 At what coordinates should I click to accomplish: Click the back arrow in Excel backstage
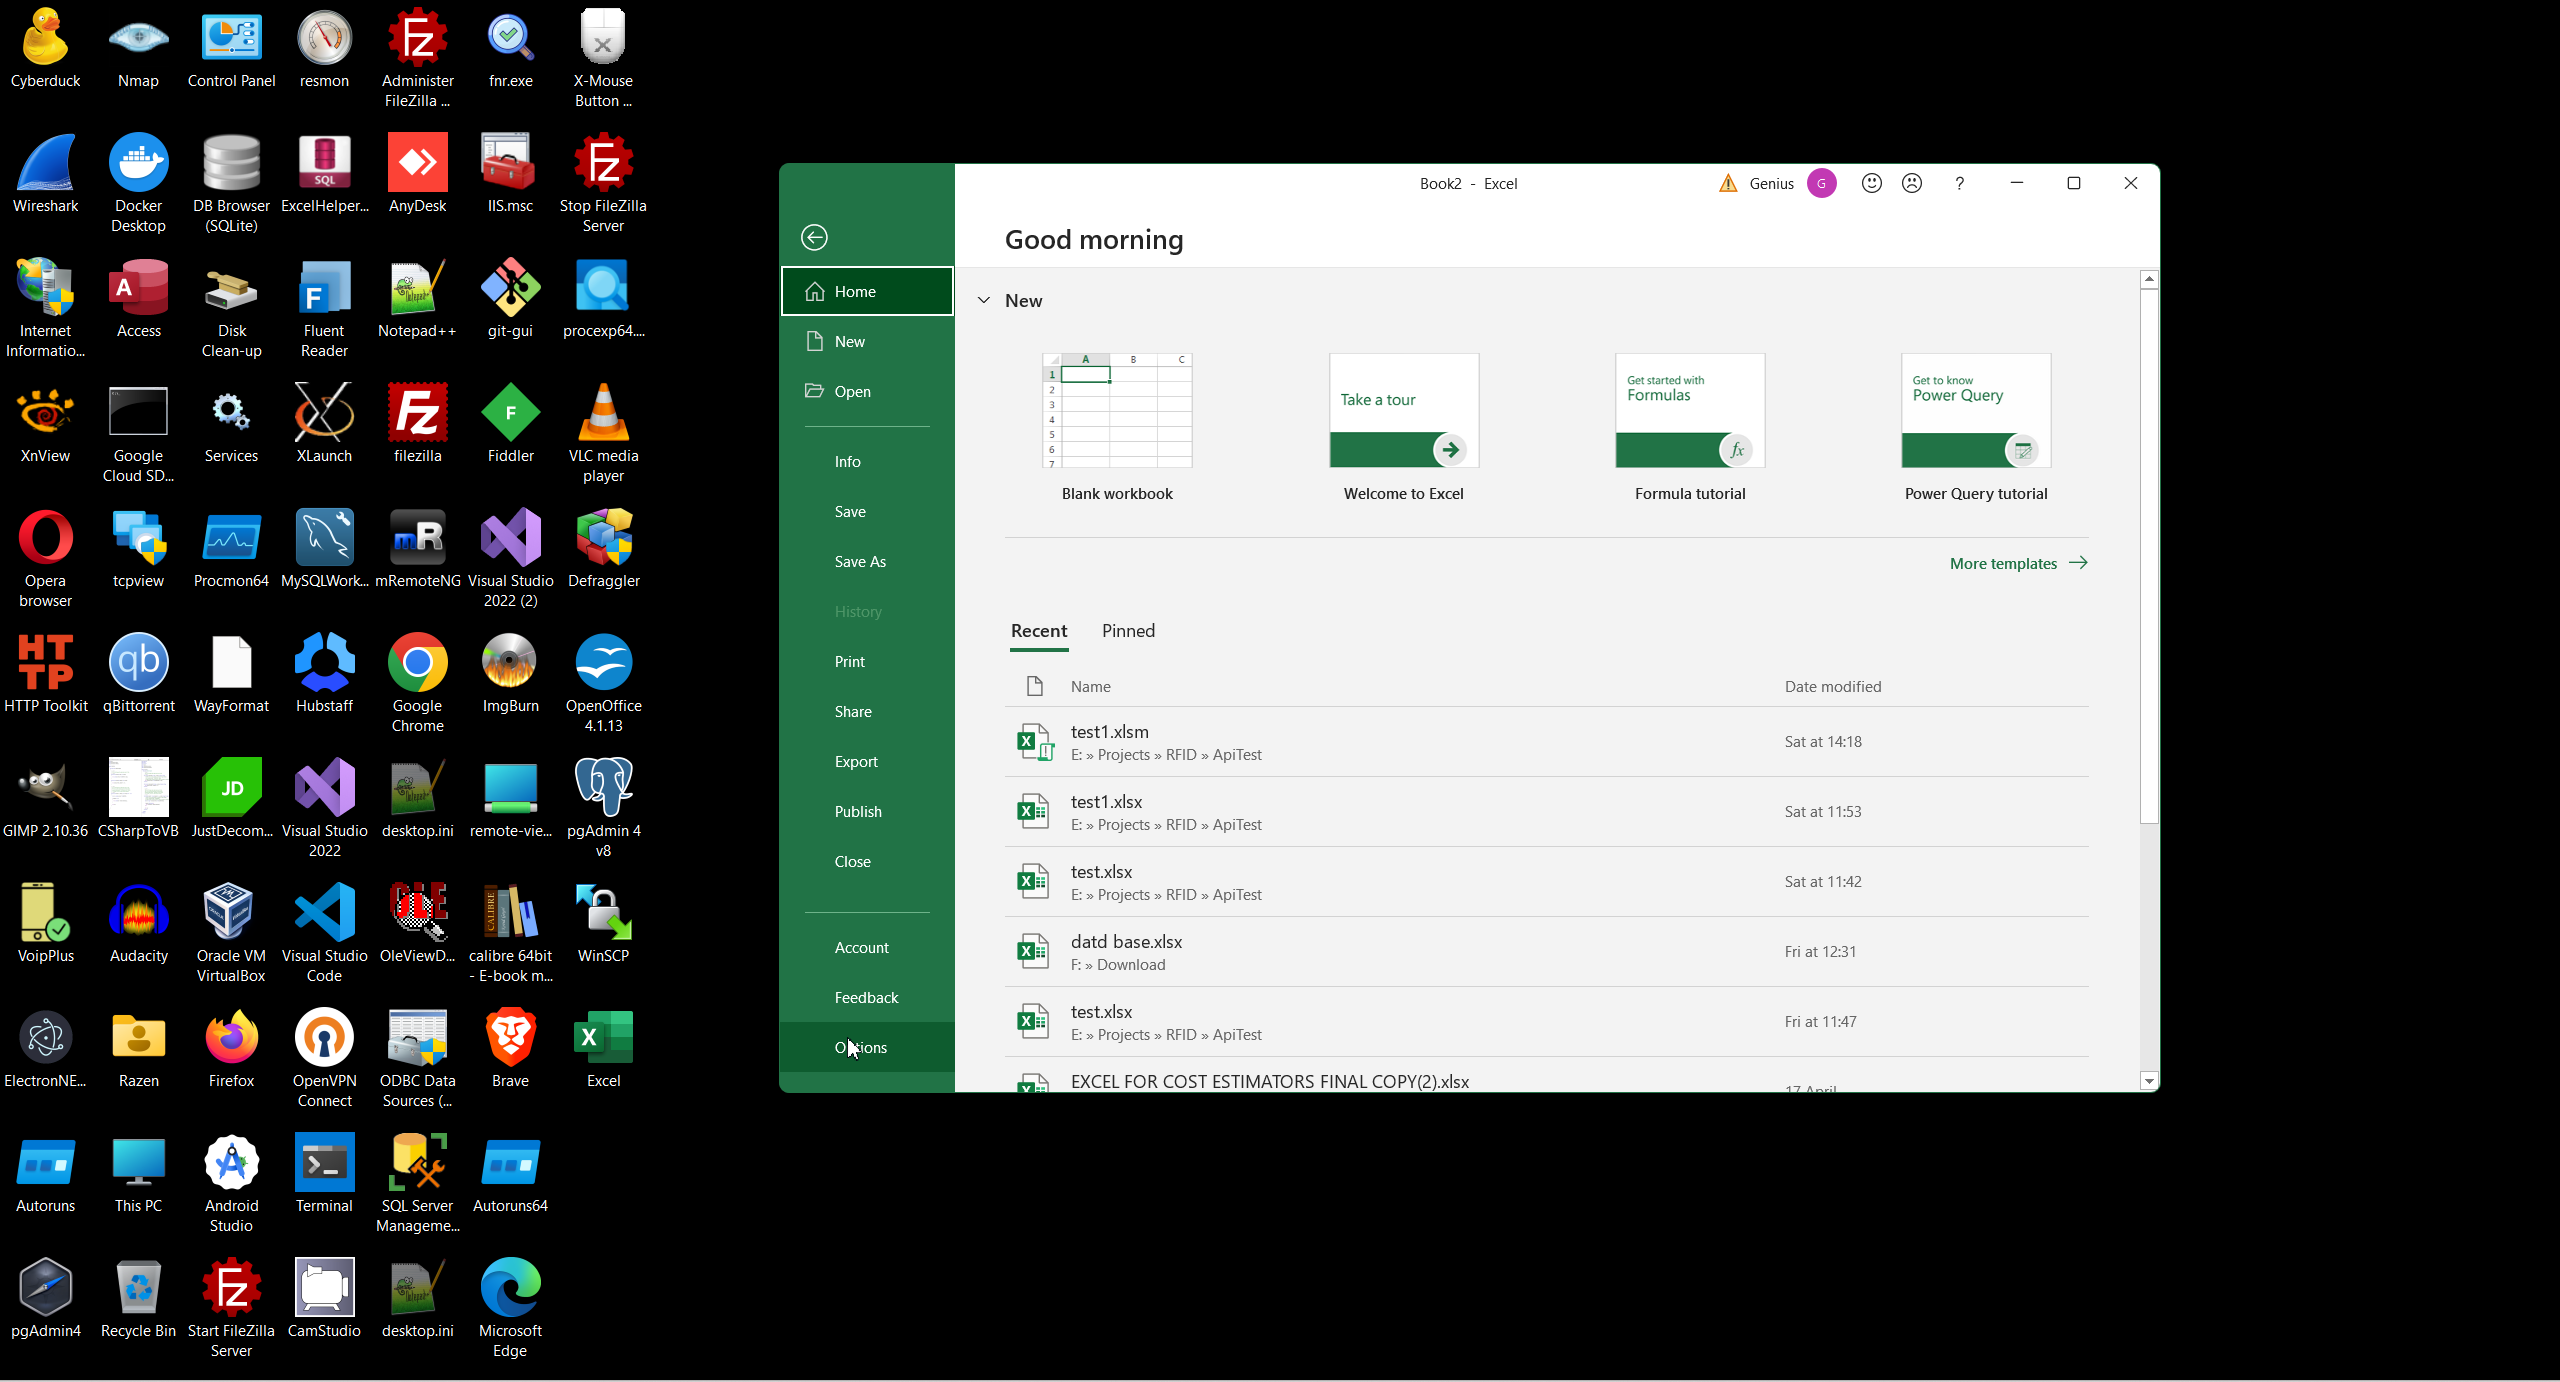814,237
